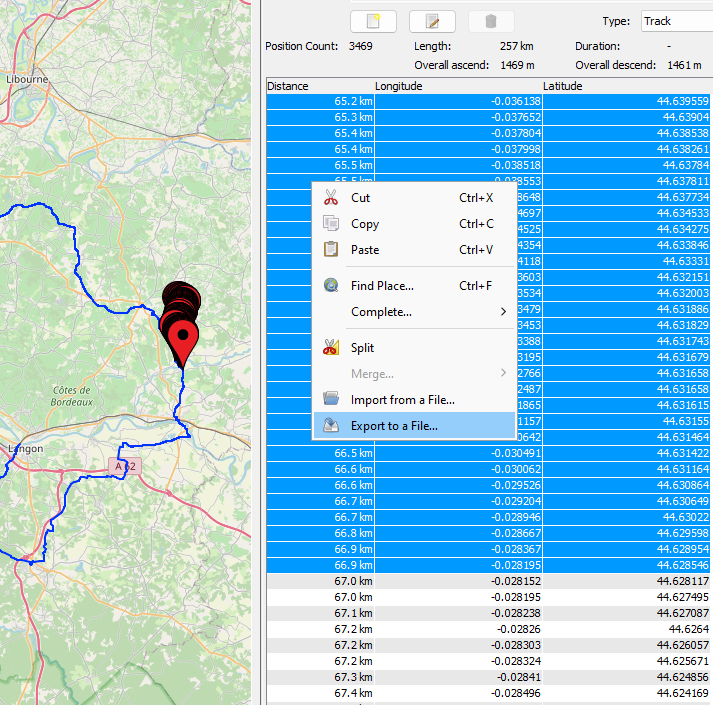
Task: Click the Copy icon in context menu
Action: (331, 224)
